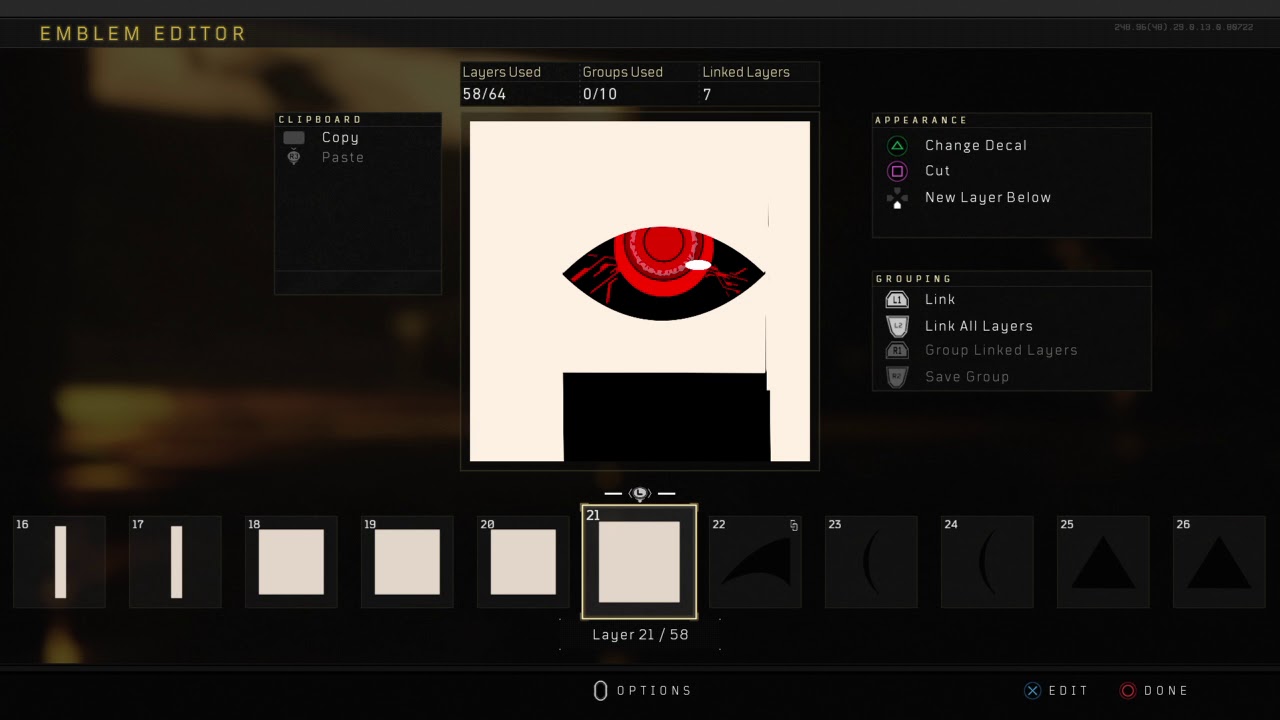
Task: Click the linked-layer icon on layer 22
Action: coord(794,525)
